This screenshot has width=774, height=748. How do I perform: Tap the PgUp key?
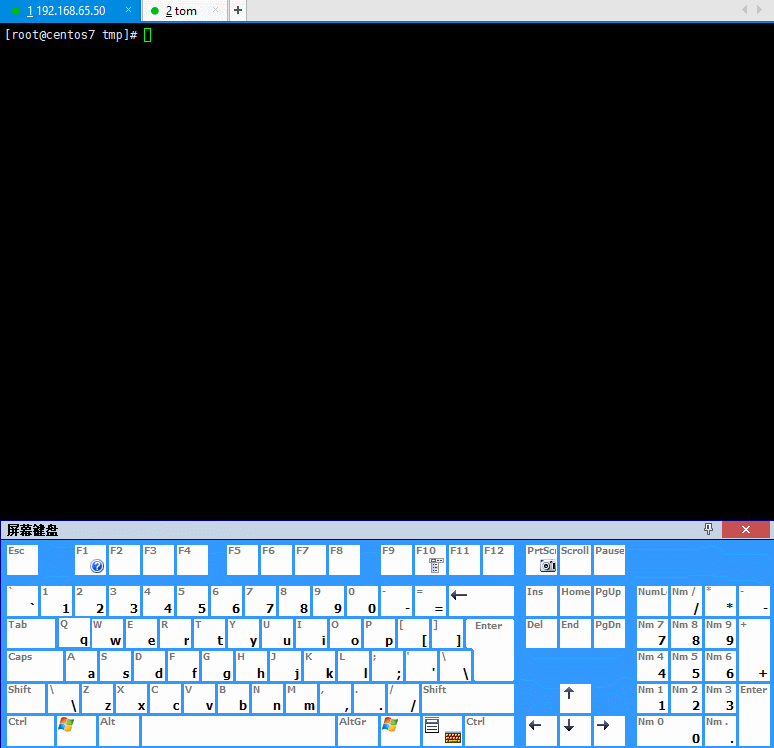point(609,601)
